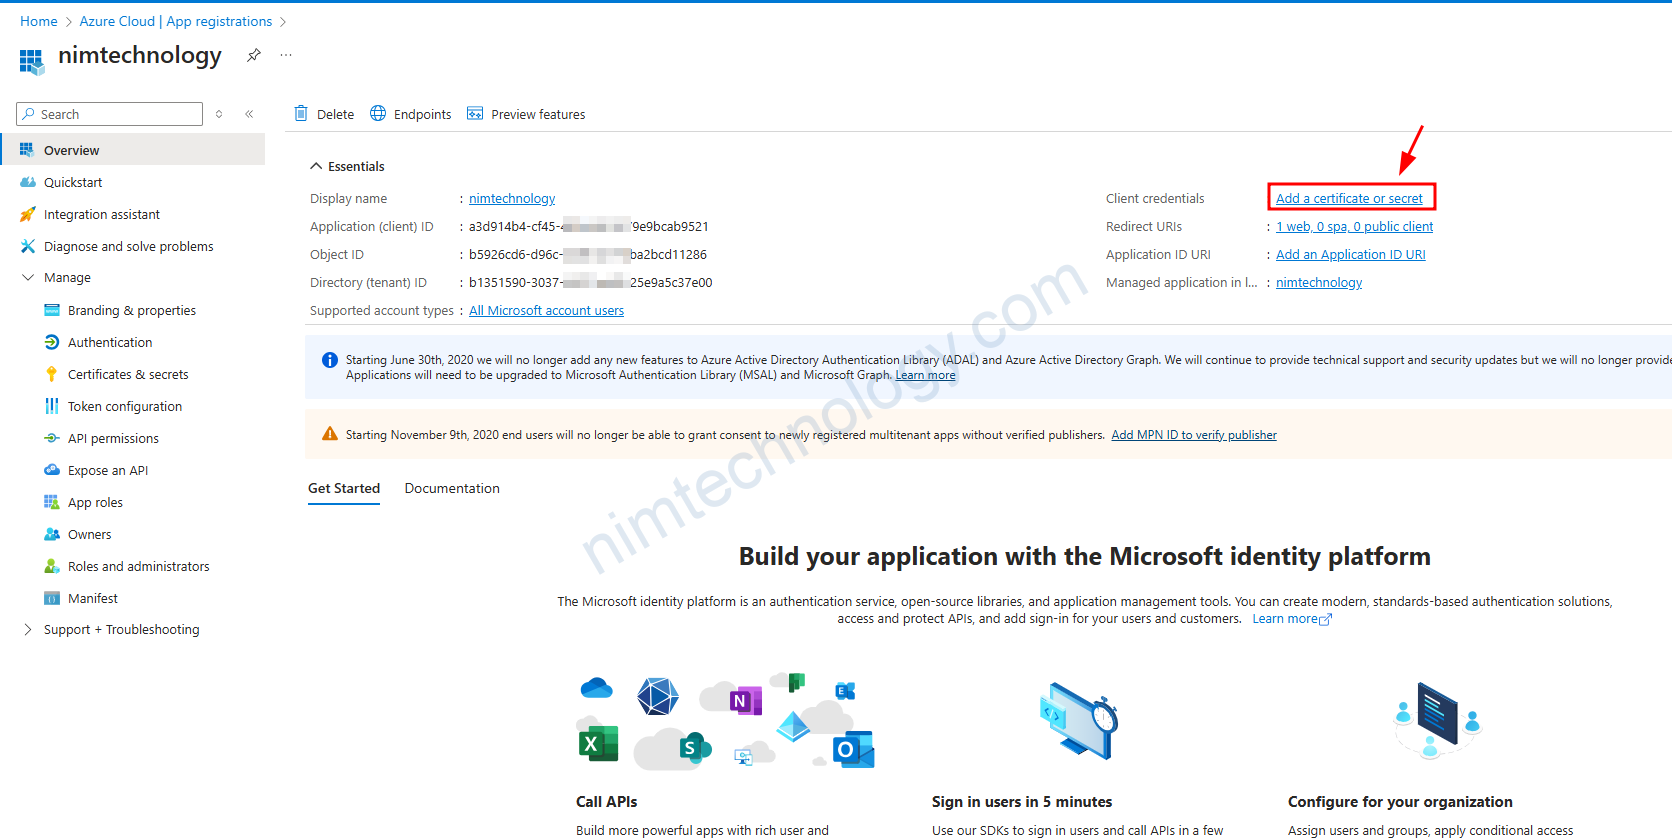Image resolution: width=1672 pixels, height=838 pixels.
Task: Click the Diagnose and solve problems wrench icon
Action: (28, 246)
